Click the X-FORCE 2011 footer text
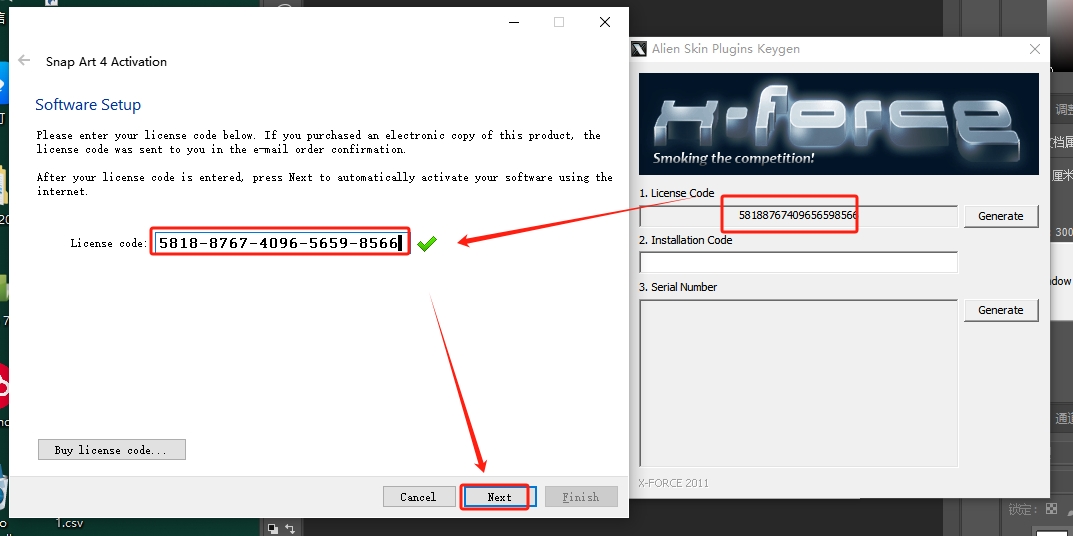 pos(673,483)
